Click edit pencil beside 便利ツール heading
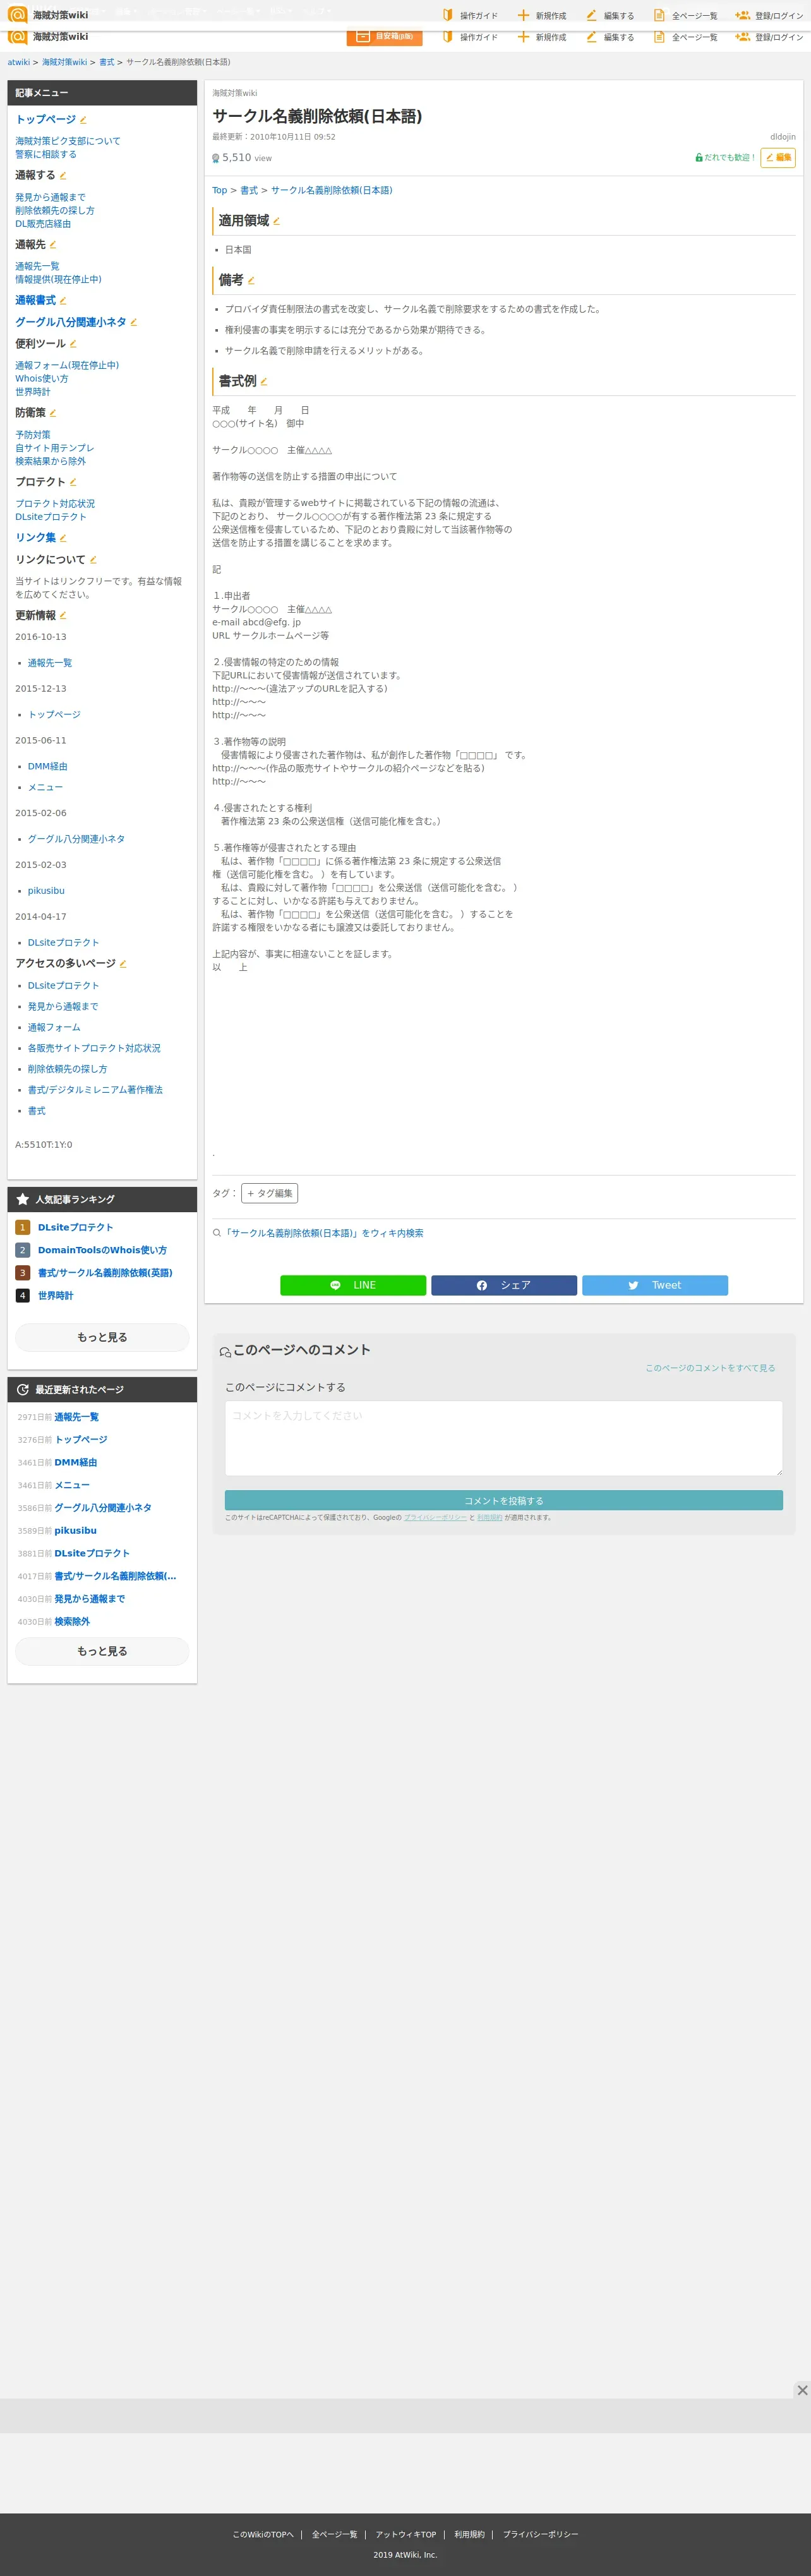 [73, 344]
